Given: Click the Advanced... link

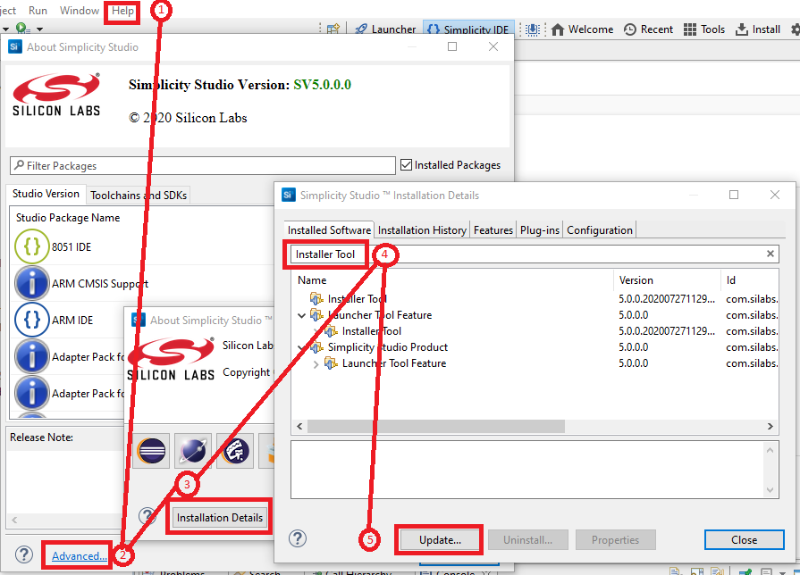Looking at the screenshot, I should pos(79,556).
